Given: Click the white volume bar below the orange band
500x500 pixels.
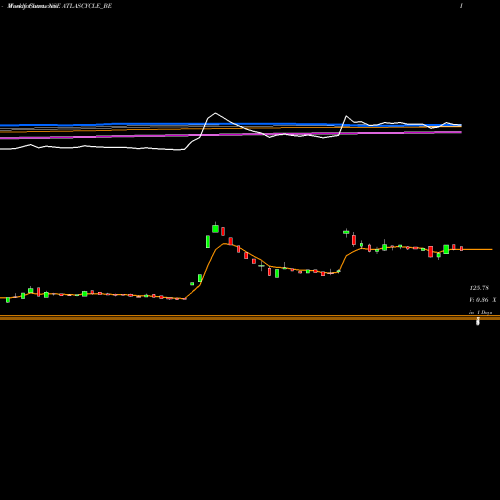Looking at the screenshot, I should (x=478, y=322).
